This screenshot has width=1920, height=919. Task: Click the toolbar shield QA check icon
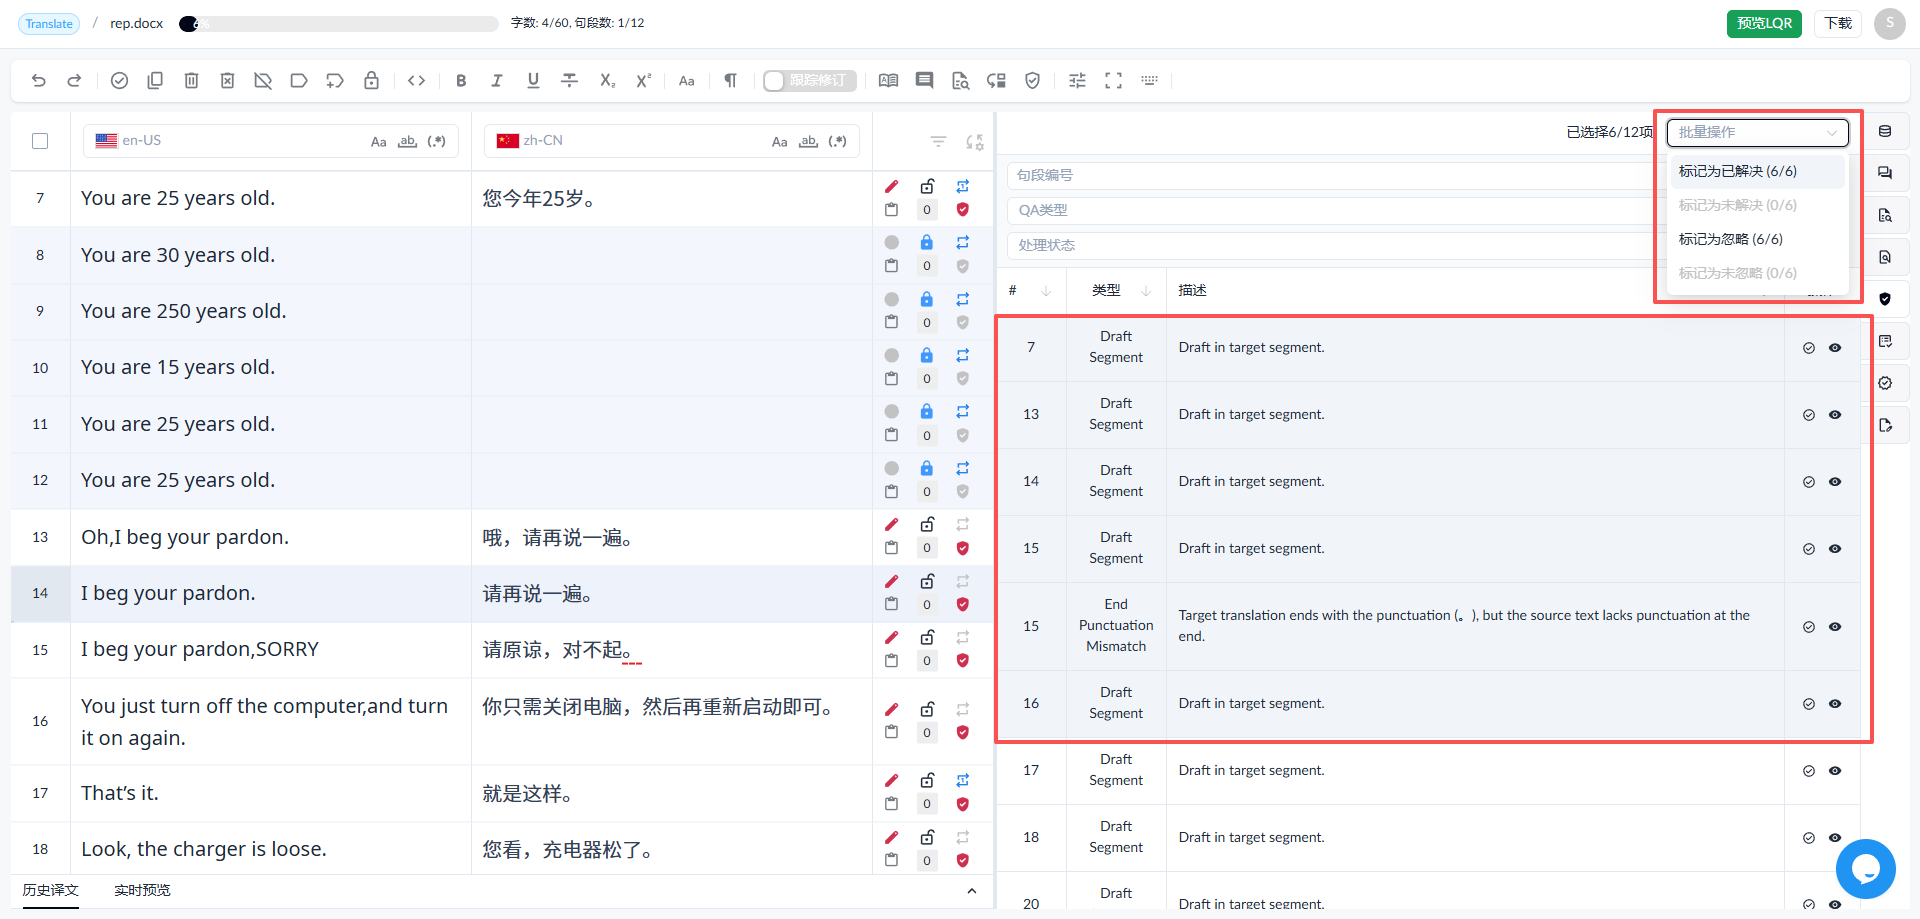tap(1032, 81)
